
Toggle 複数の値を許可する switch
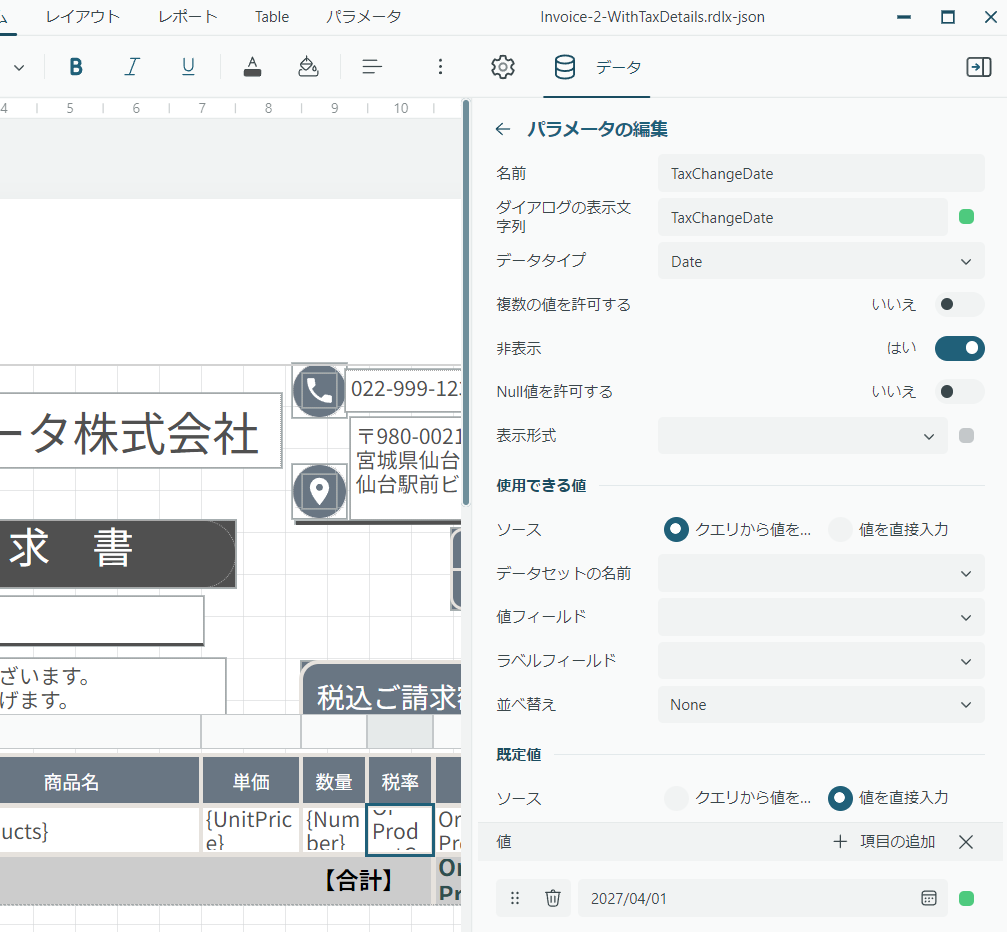[959, 304]
